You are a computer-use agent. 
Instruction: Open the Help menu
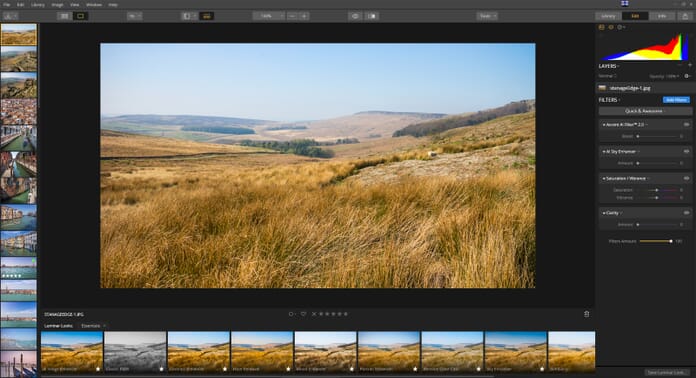[x=113, y=4]
